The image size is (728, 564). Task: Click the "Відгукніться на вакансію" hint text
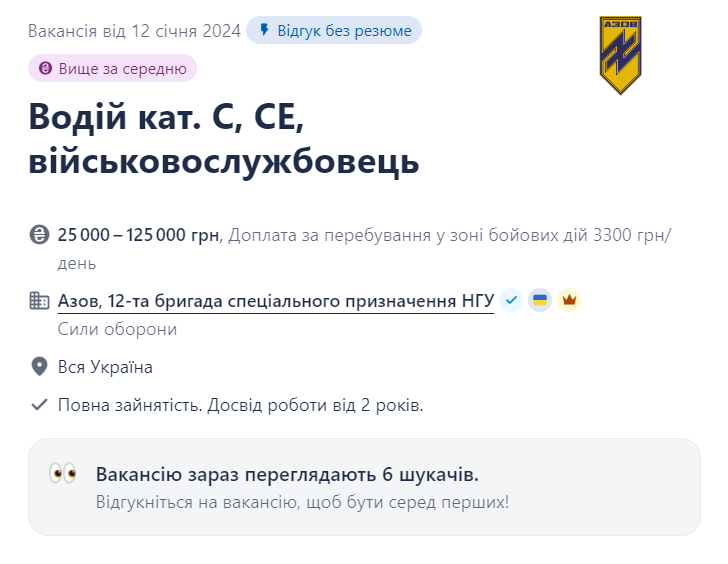[302, 501]
